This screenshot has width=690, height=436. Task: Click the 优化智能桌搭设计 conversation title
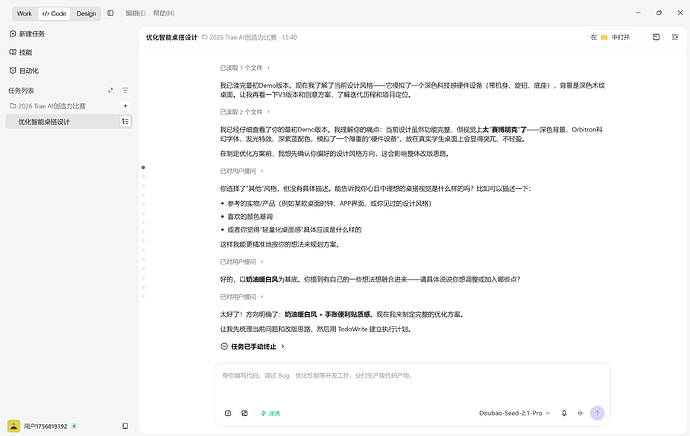(172, 37)
